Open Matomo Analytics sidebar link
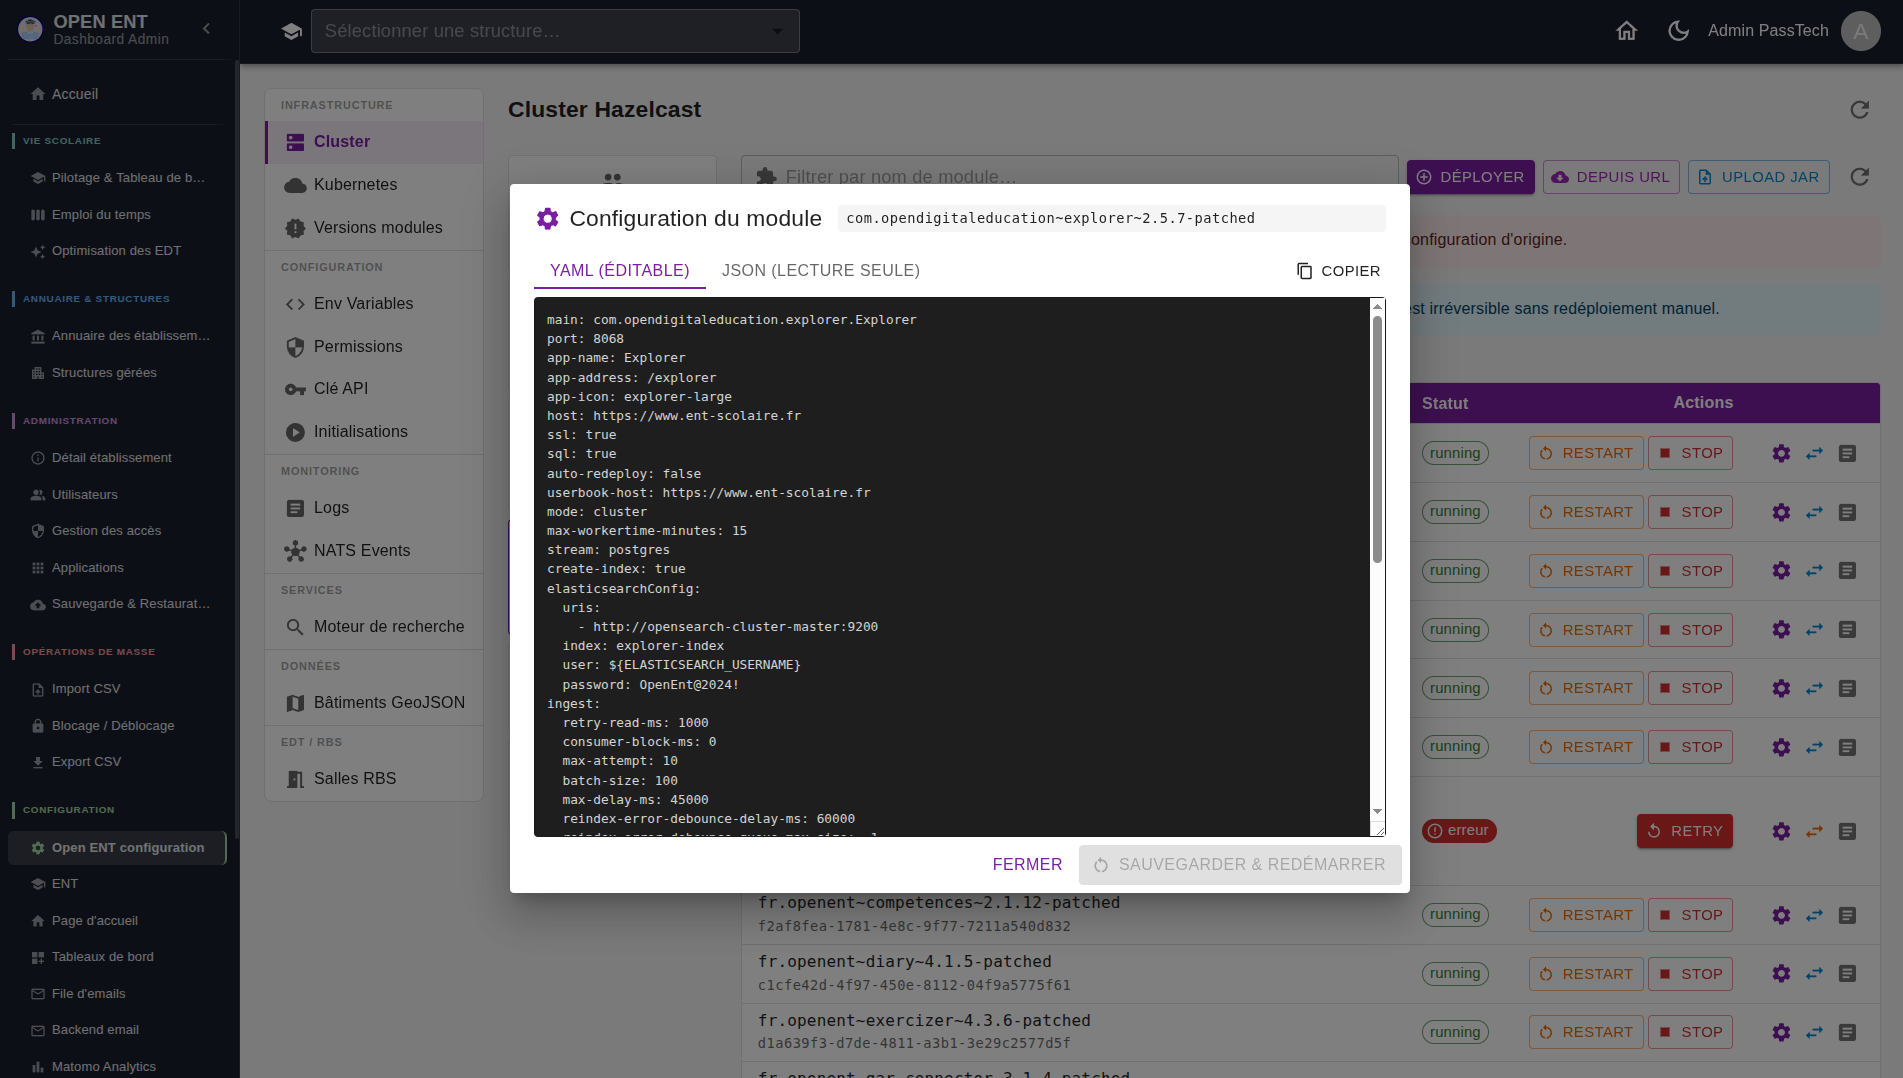Screen dimensions: 1903x1078 118,1067
